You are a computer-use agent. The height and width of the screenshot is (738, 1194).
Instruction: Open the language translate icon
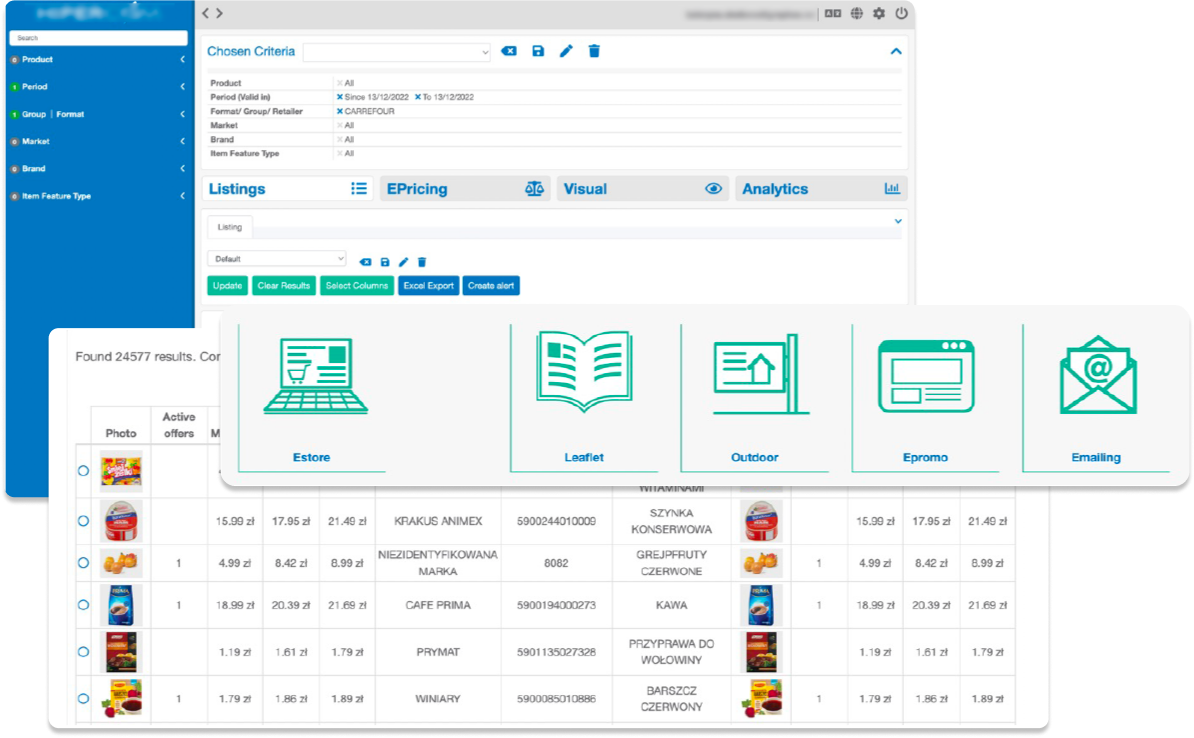pyautogui.click(x=833, y=14)
